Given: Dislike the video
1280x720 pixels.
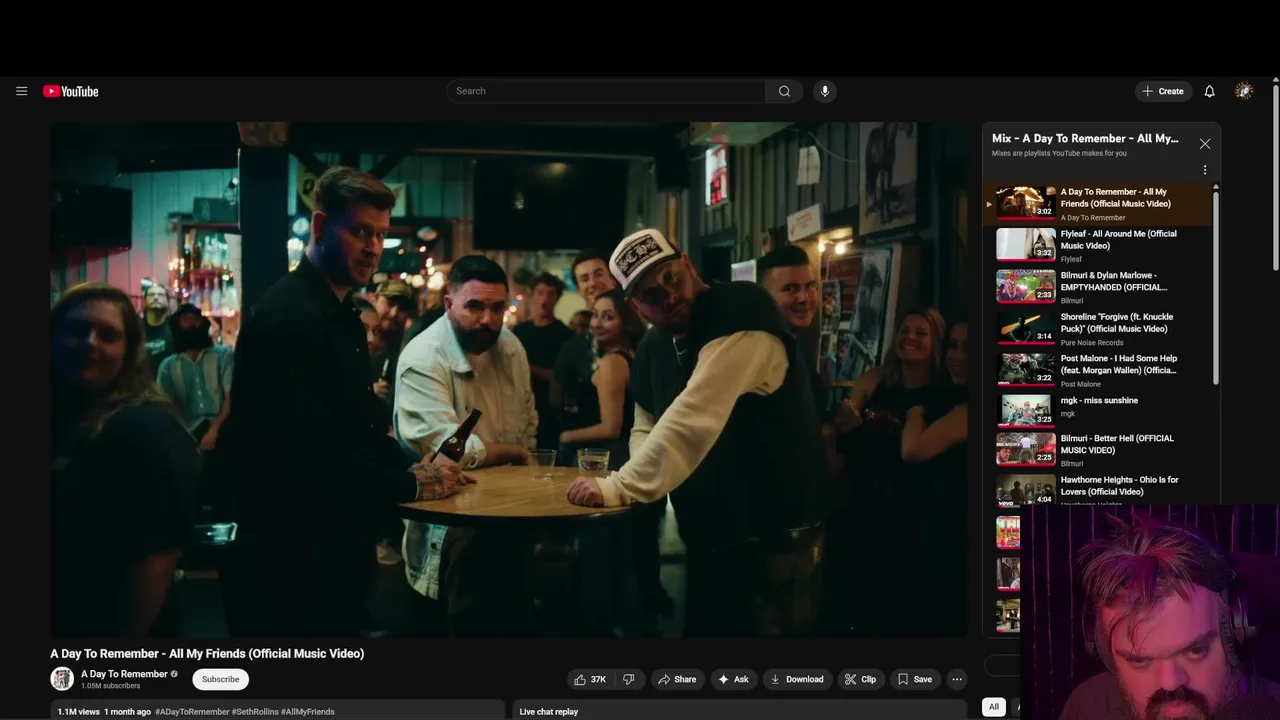Looking at the screenshot, I should tap(629, 679).
